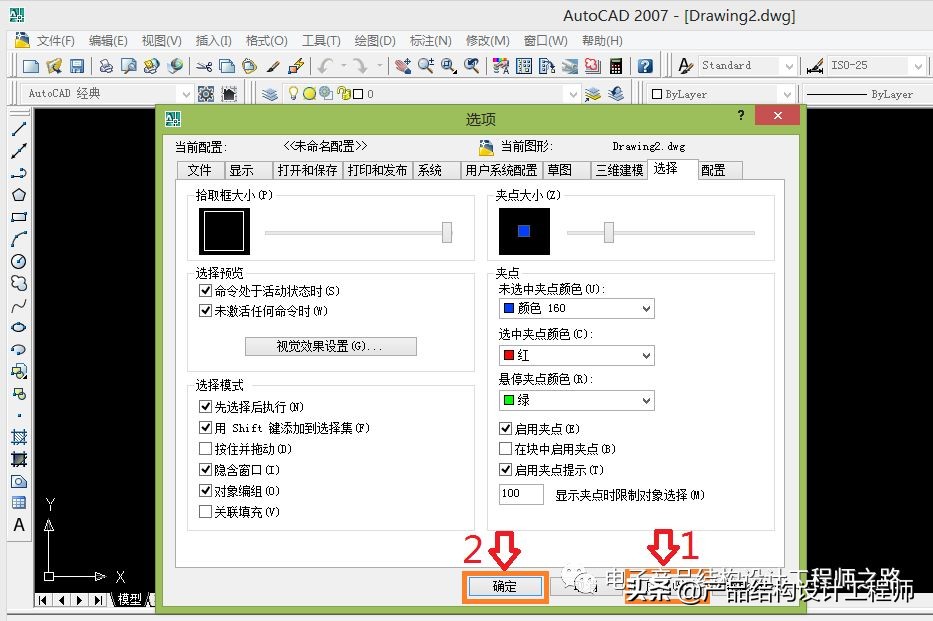Click the Save disk icon
The height and width of the screenshot is (621, 933).
tap(77, 66)
